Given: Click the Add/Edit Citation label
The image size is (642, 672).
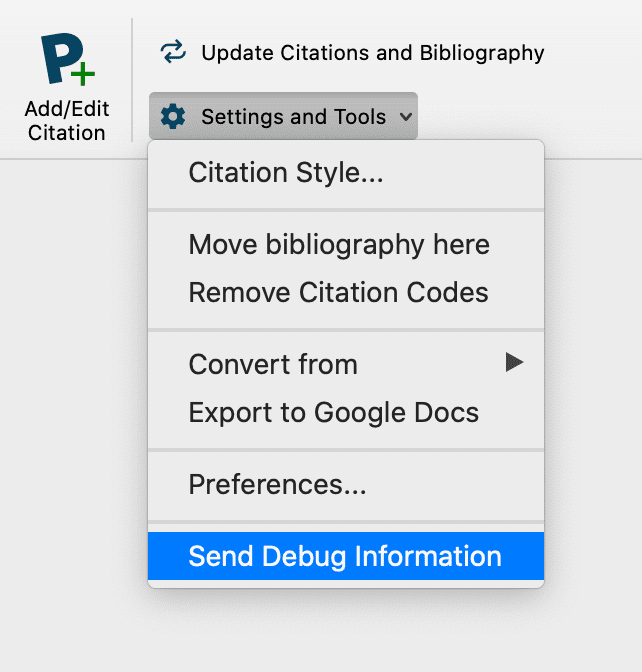Looking at the screenshot, I should (x=66, y=121).
